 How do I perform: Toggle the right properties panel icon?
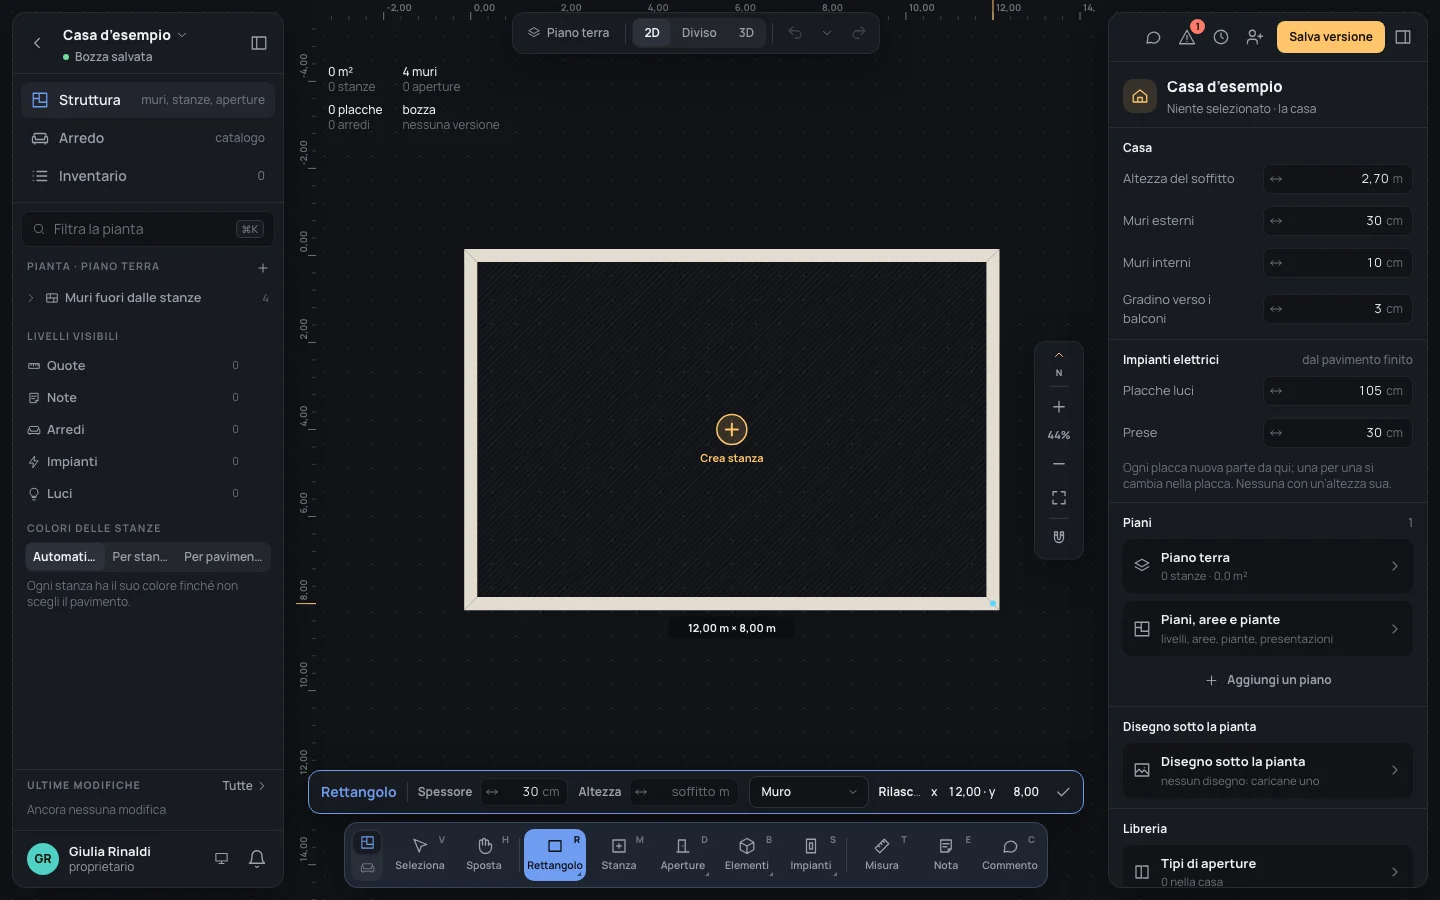tap(1403, 37)
